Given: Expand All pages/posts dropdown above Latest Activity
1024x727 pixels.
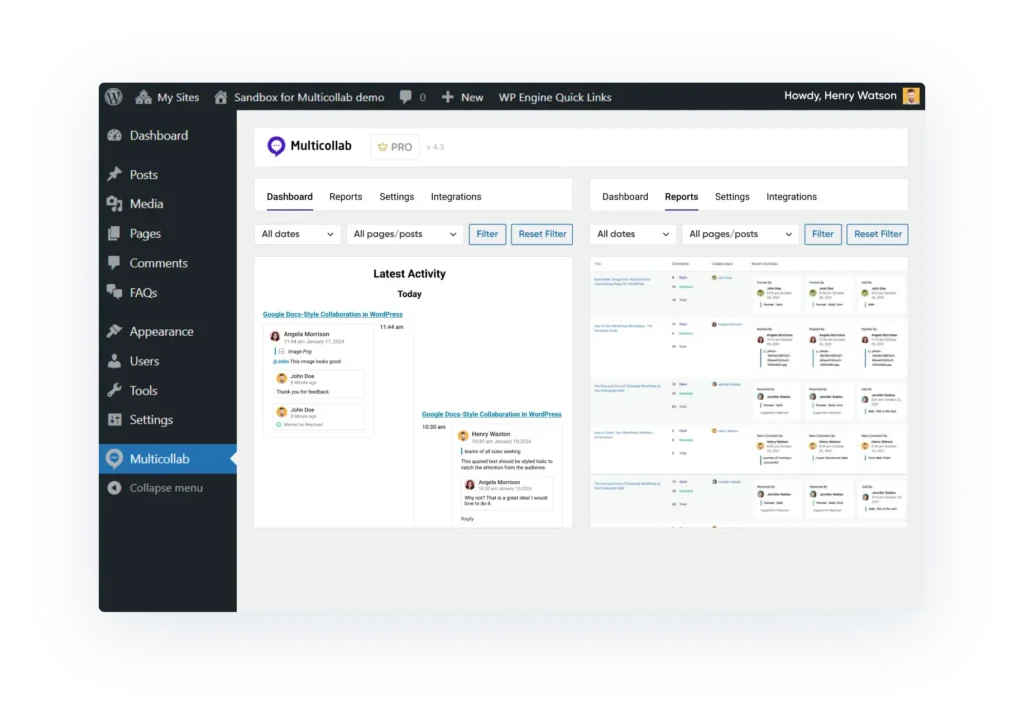Looking at the screenshot, I should [x=405, y=234].
